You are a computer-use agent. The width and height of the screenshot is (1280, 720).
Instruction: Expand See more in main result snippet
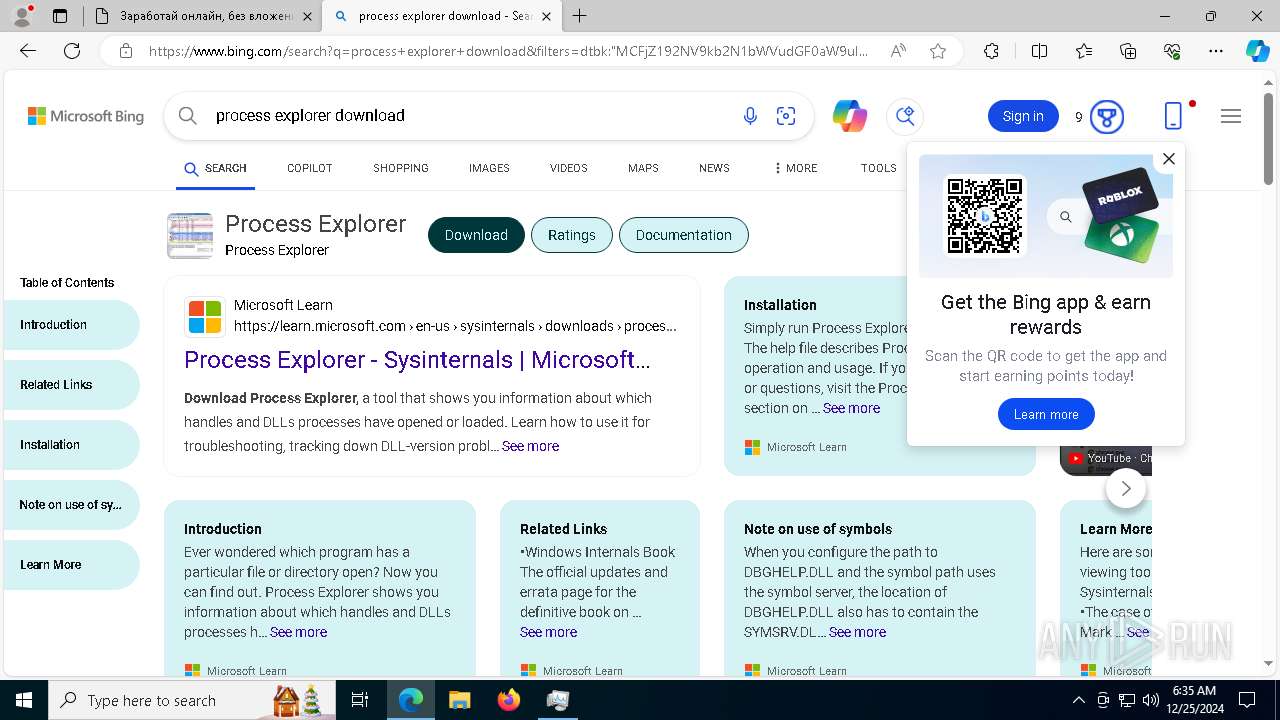click(530, 446)
